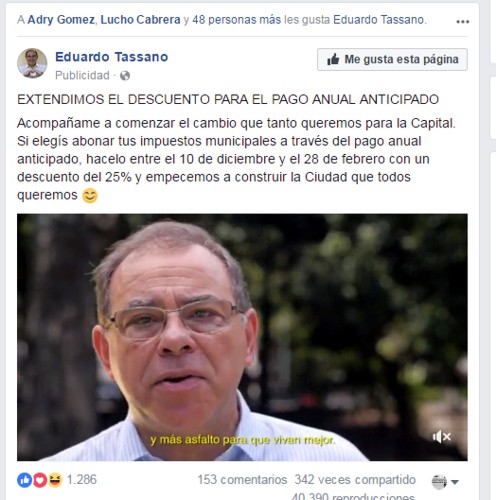Click the globe public audience icon
The width and height of the screenshot is (496, 500).
(125, 76)
